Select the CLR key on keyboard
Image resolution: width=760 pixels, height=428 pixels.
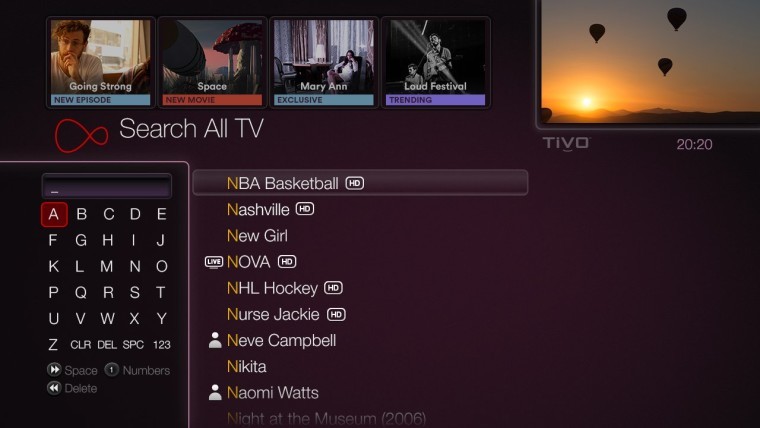[x=80, y=345]
